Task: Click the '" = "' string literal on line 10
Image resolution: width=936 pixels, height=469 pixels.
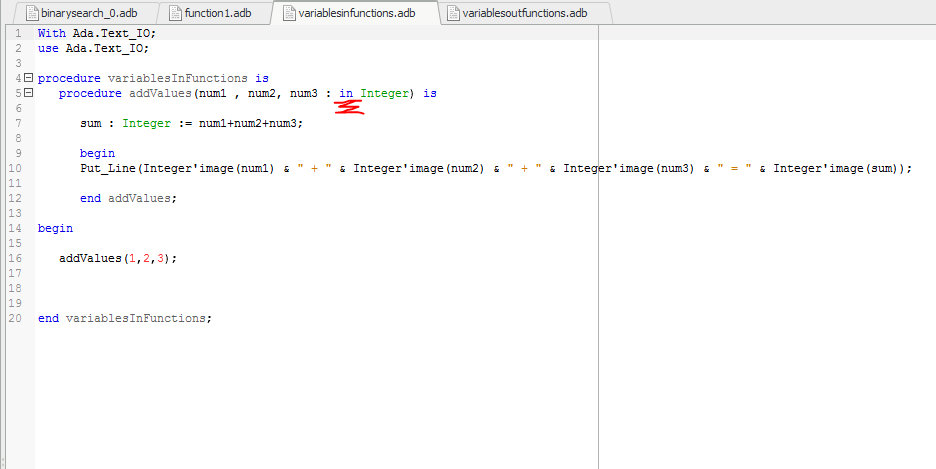Action: point(733,168)
